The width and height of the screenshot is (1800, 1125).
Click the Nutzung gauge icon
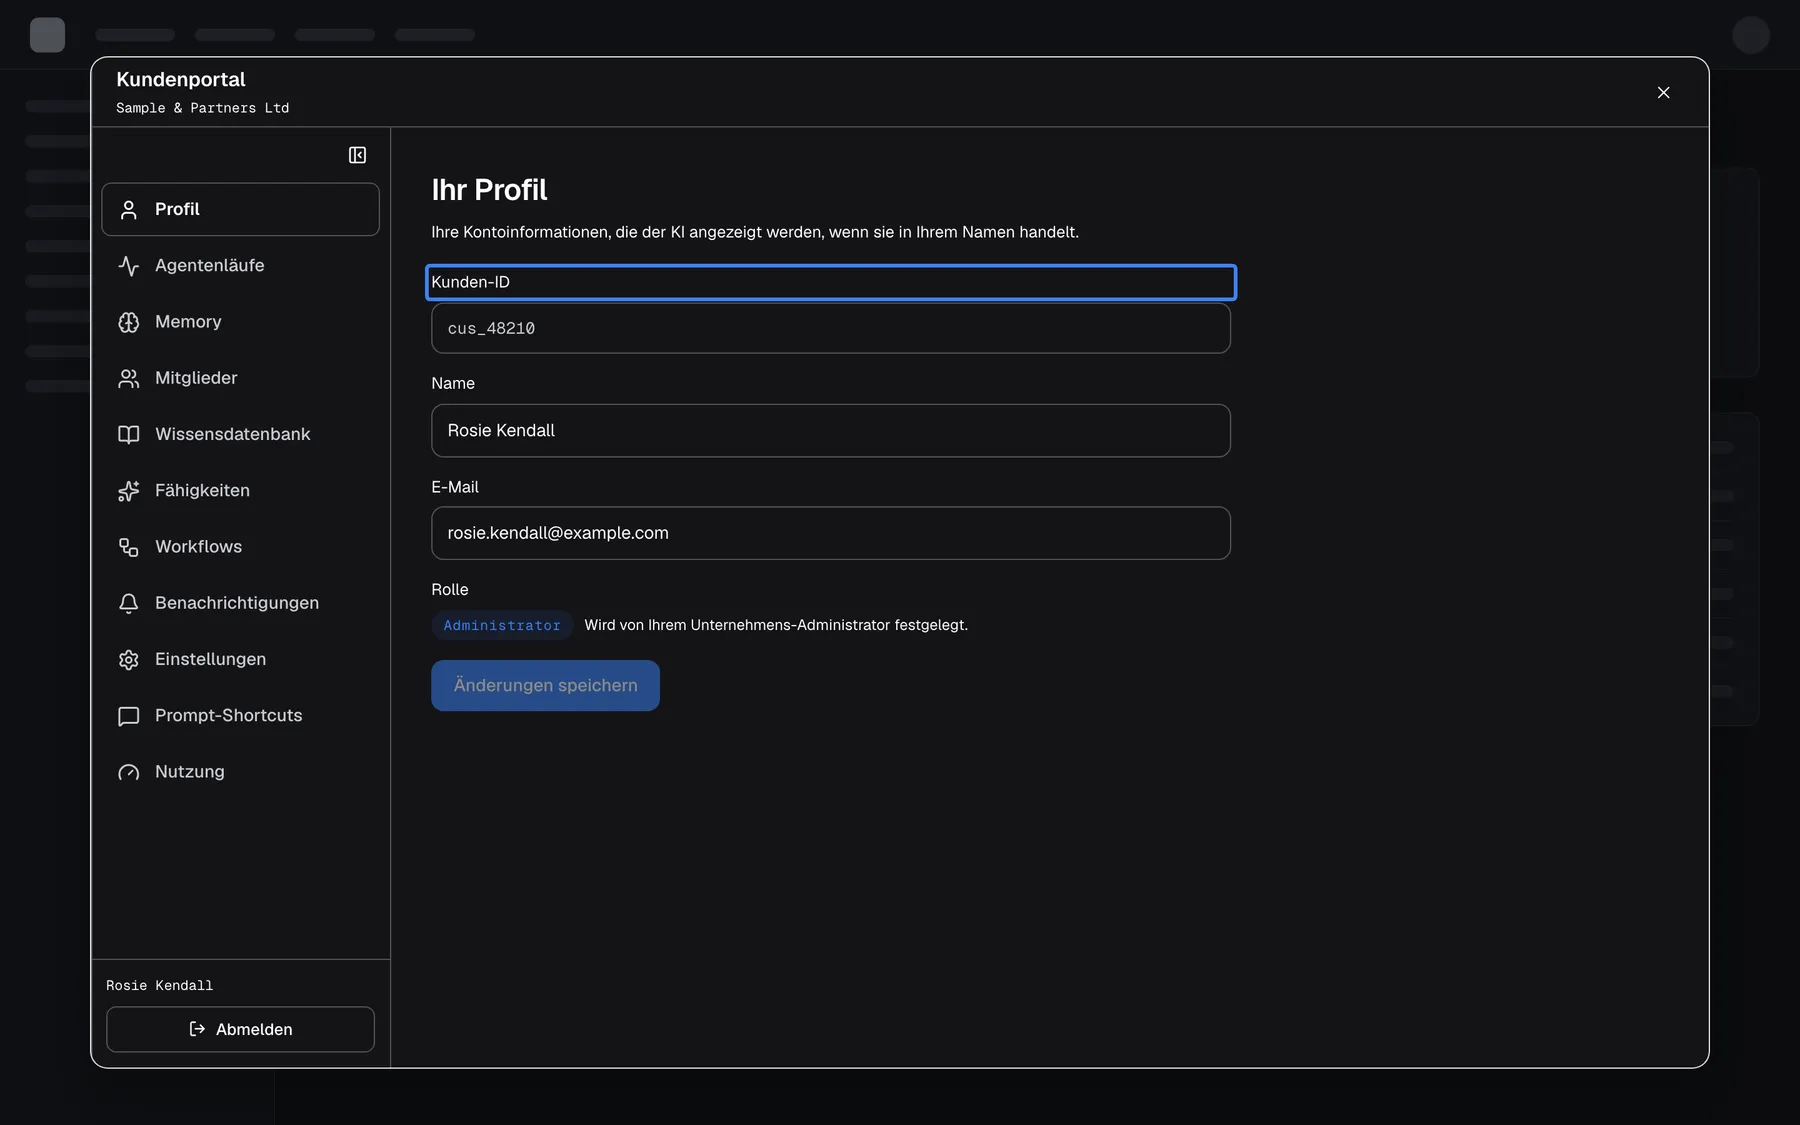(128, 772)
